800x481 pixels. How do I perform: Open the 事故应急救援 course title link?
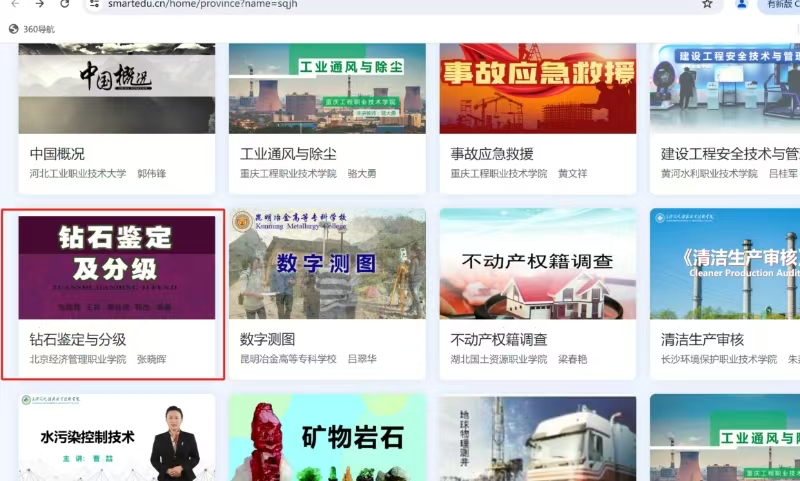[x=492, y=154]
